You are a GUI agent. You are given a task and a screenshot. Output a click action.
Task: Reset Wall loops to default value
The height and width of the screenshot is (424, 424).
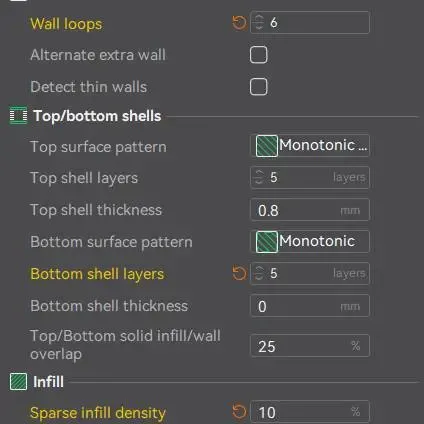(239, 23)
